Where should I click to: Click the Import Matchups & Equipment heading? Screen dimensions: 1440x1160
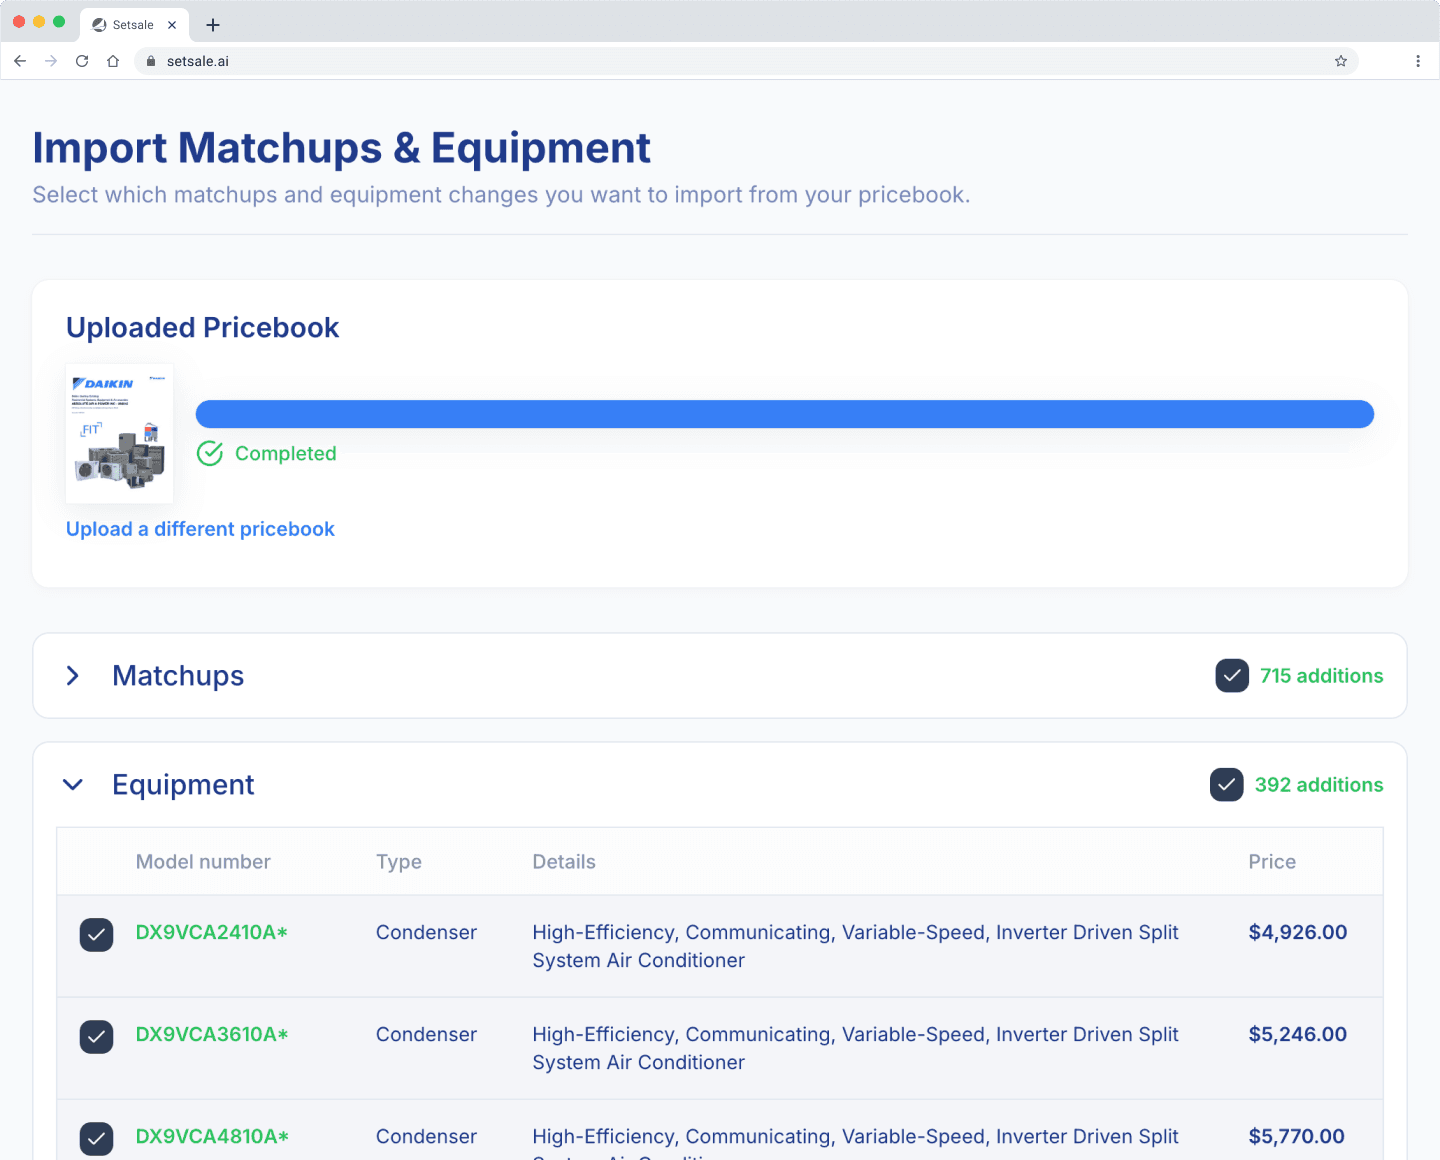point(342,148)
